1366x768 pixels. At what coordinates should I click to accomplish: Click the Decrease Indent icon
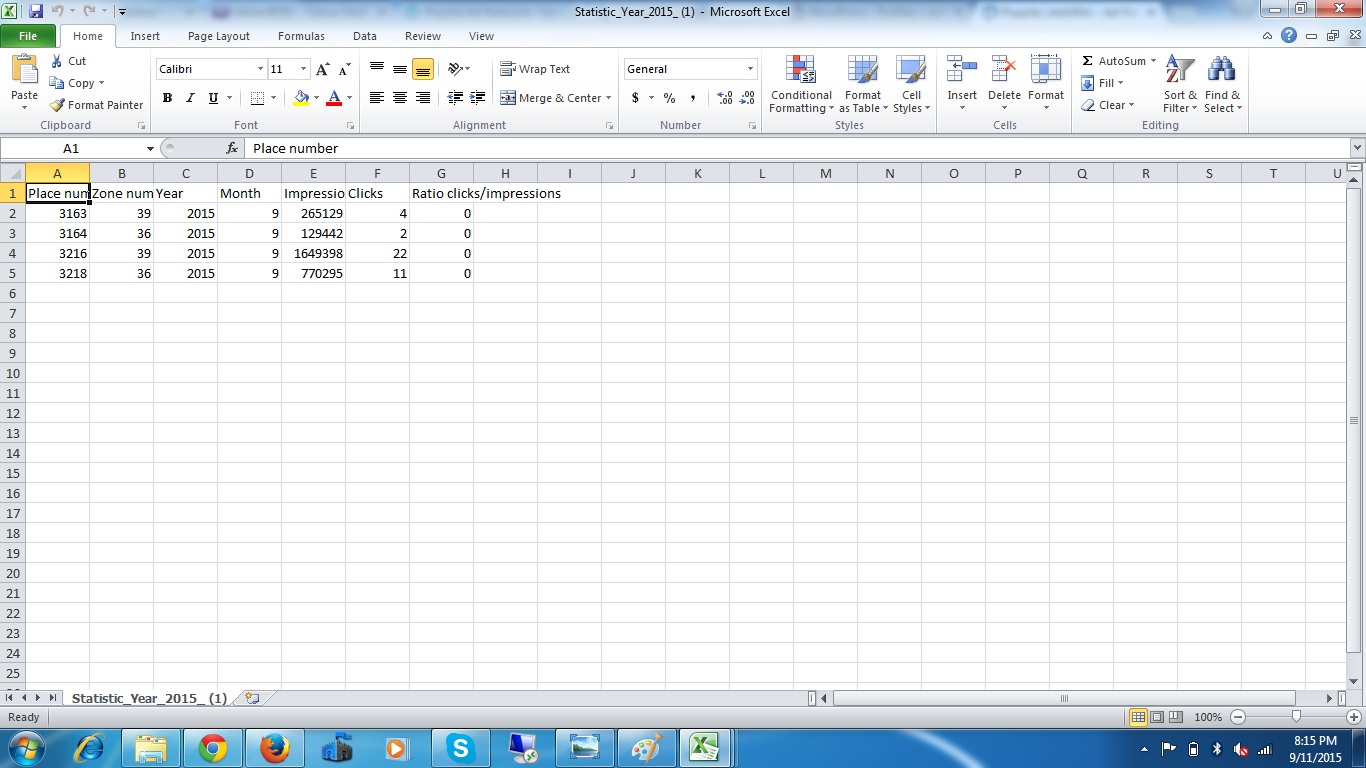pos(455,98)
